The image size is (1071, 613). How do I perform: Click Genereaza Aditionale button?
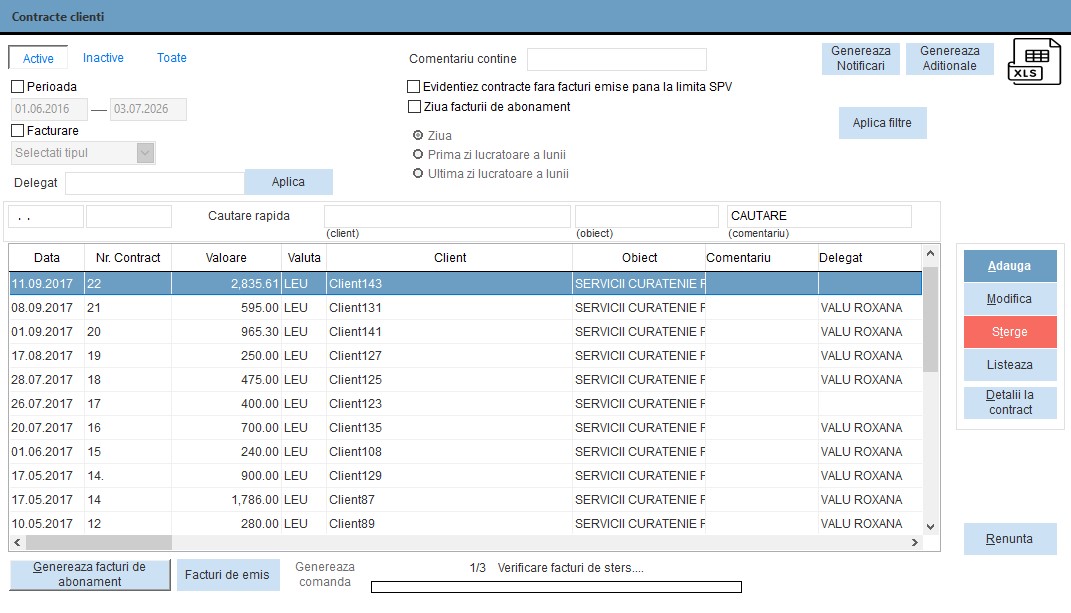tap(949, 58)
